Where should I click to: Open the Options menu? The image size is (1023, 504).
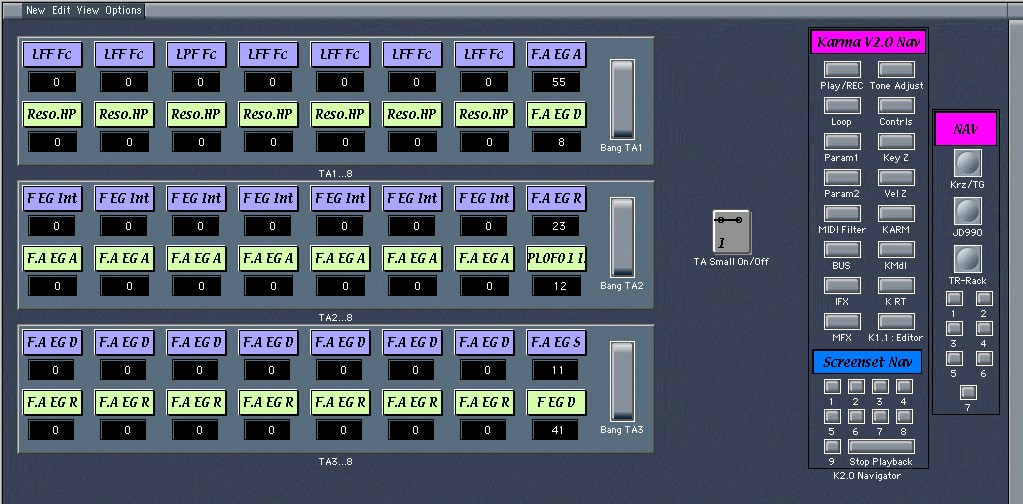pyautogui.click(x=123, y=10)
